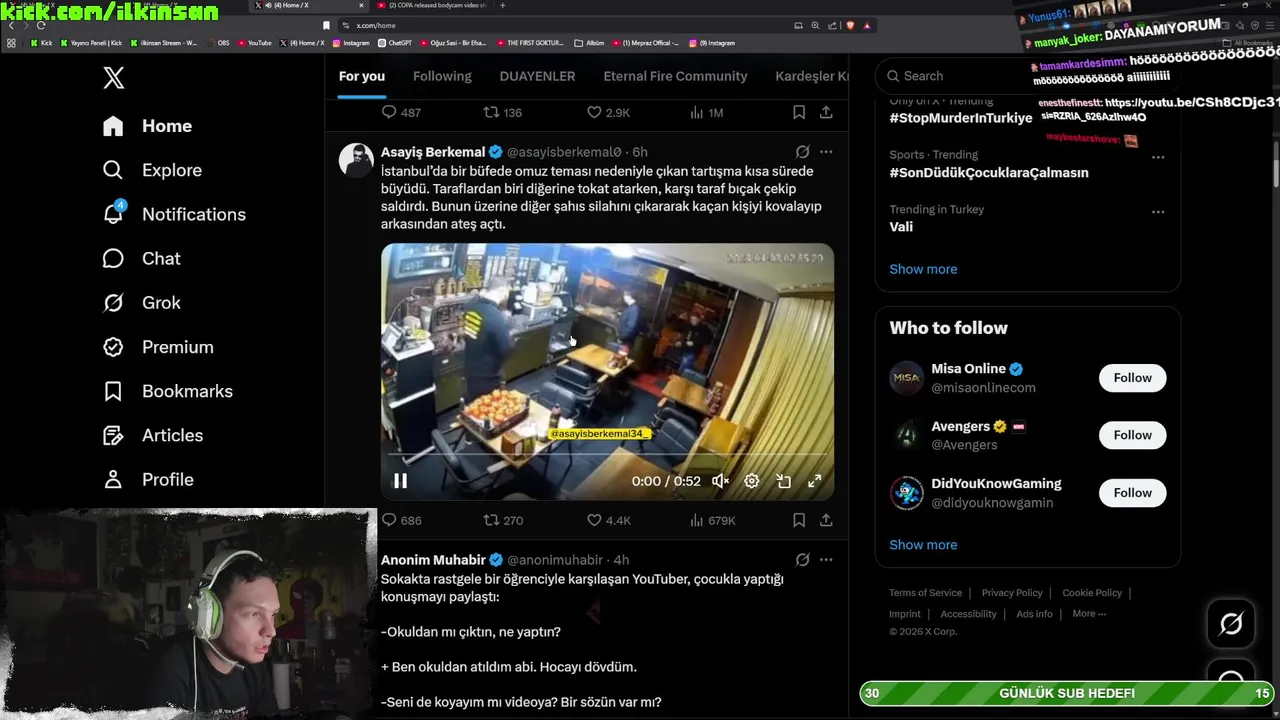
Task: Show more trending topics
Action: coord(923,269)
